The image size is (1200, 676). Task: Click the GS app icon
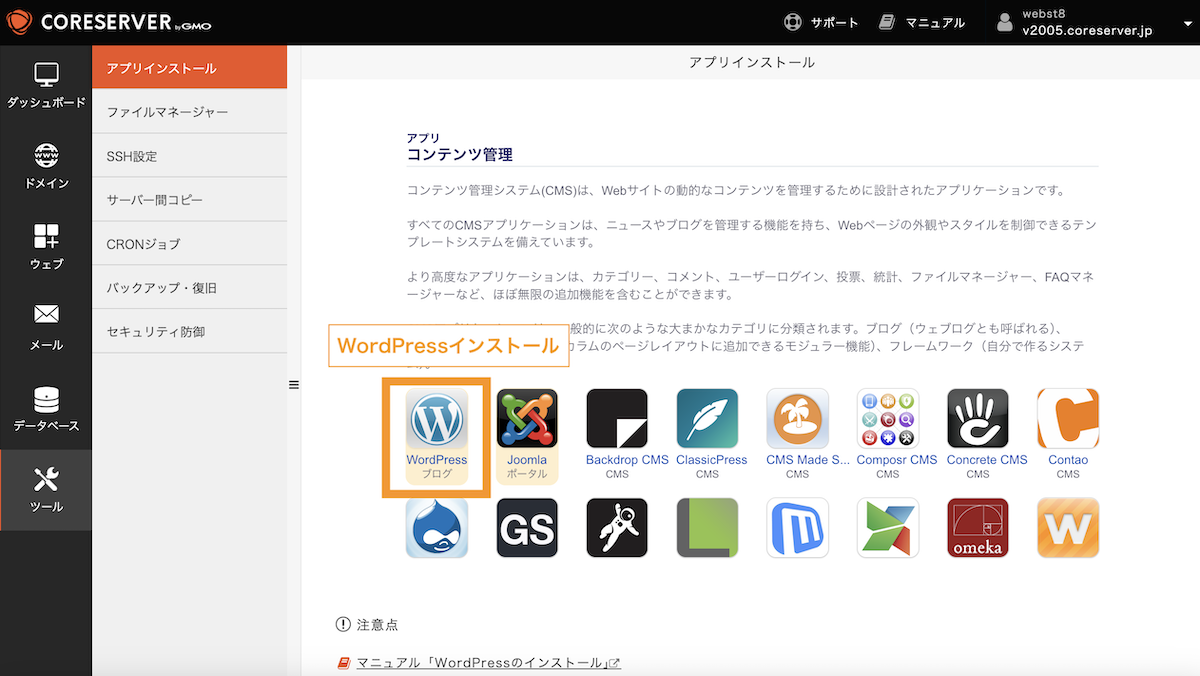(527, 528)
